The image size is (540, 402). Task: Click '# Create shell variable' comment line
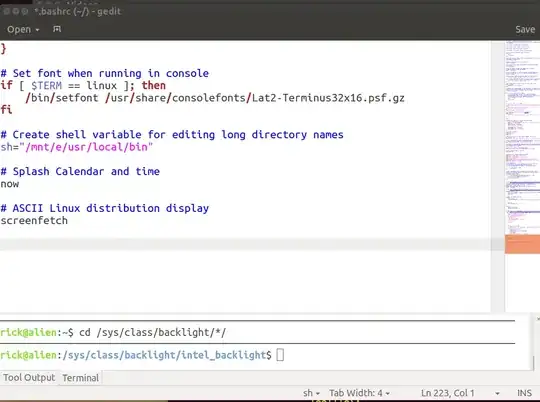coord(172,135)
